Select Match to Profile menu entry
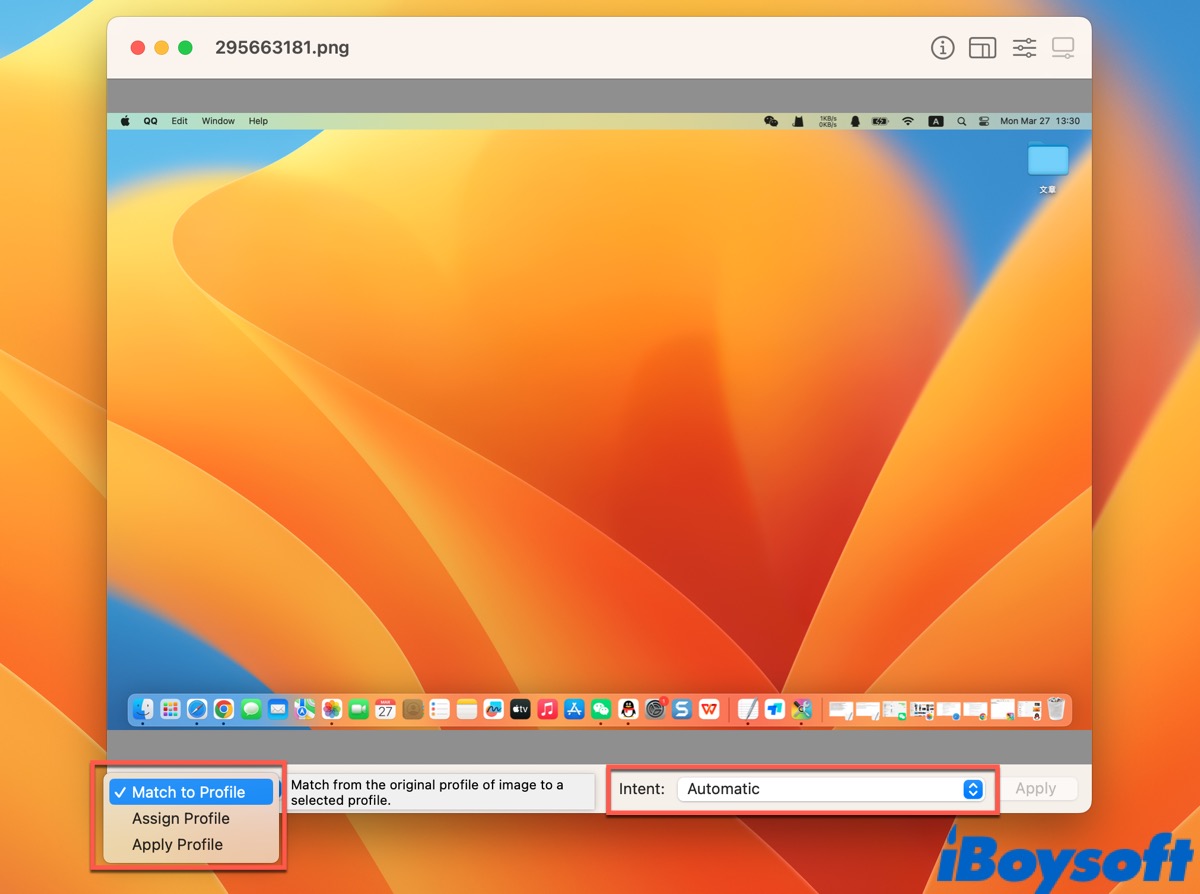 tap(190, 792)
